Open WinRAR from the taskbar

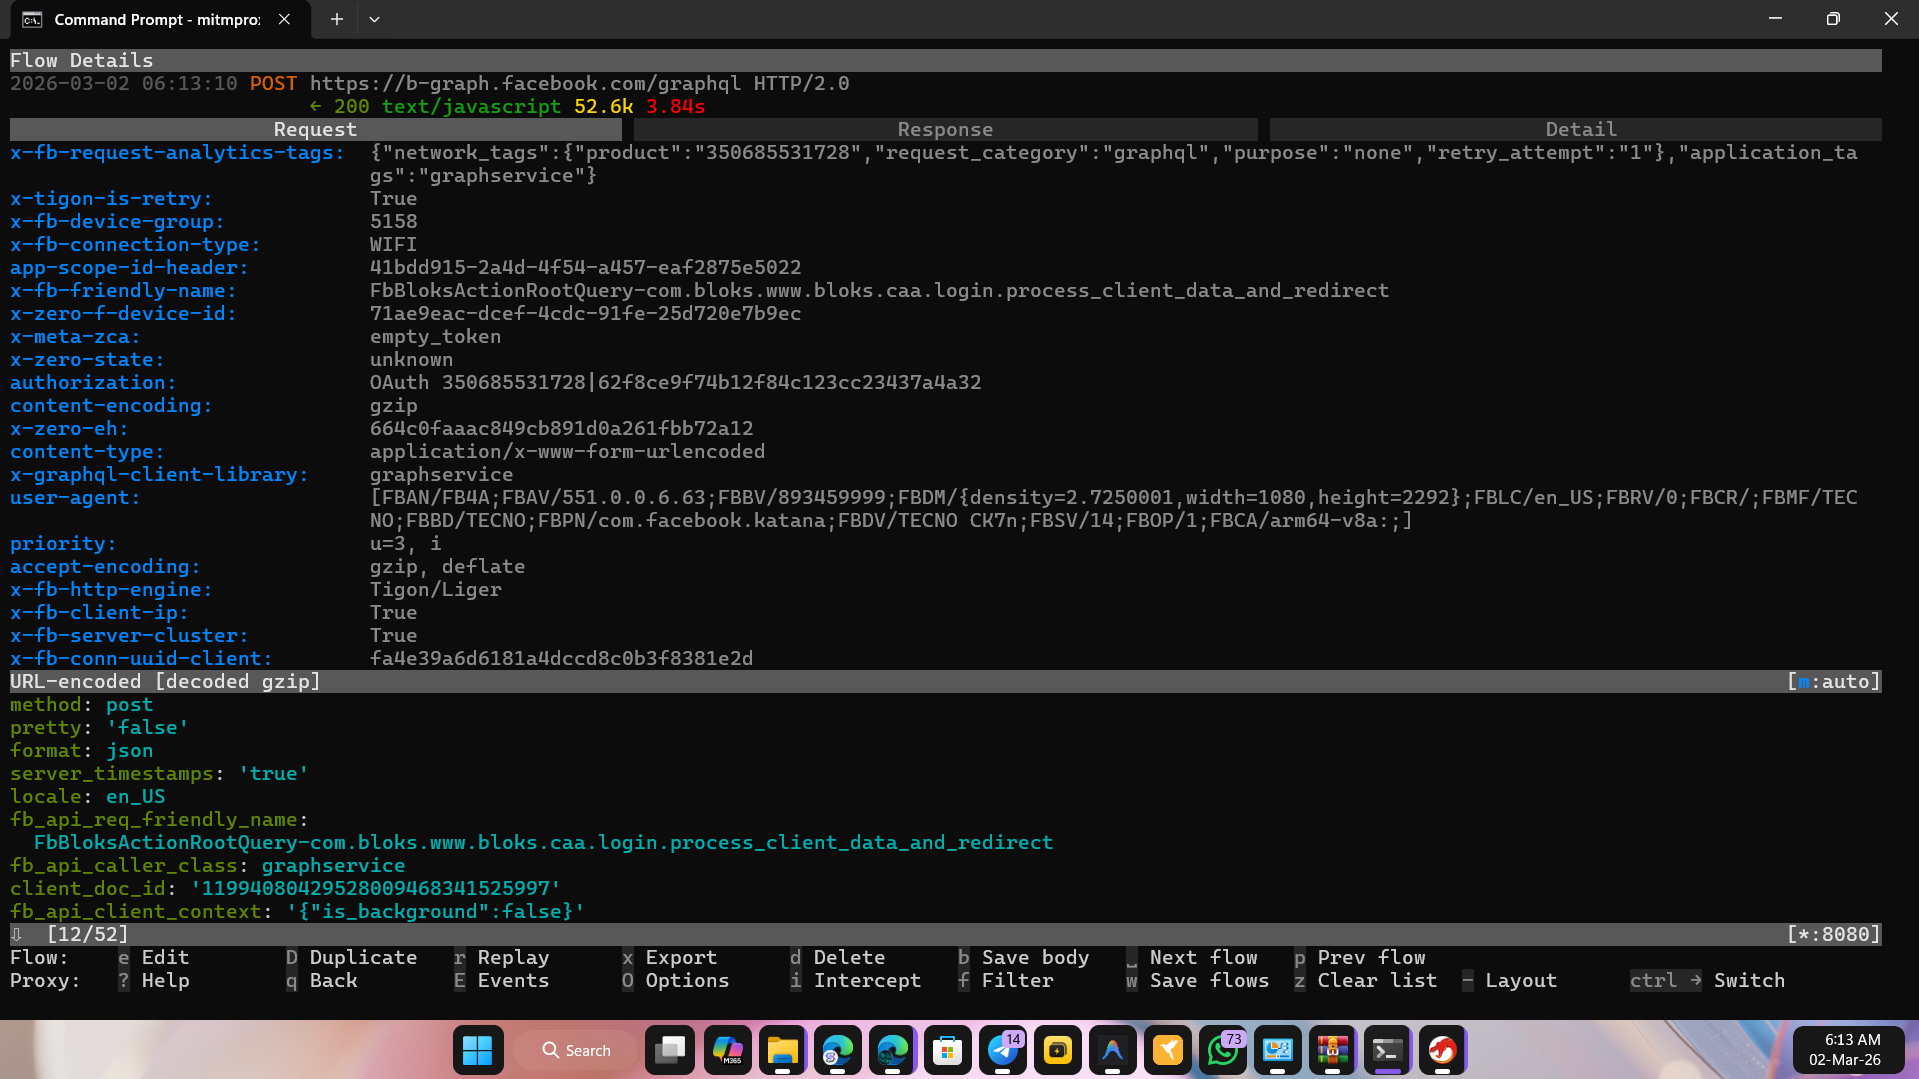click(1332, 1050)
